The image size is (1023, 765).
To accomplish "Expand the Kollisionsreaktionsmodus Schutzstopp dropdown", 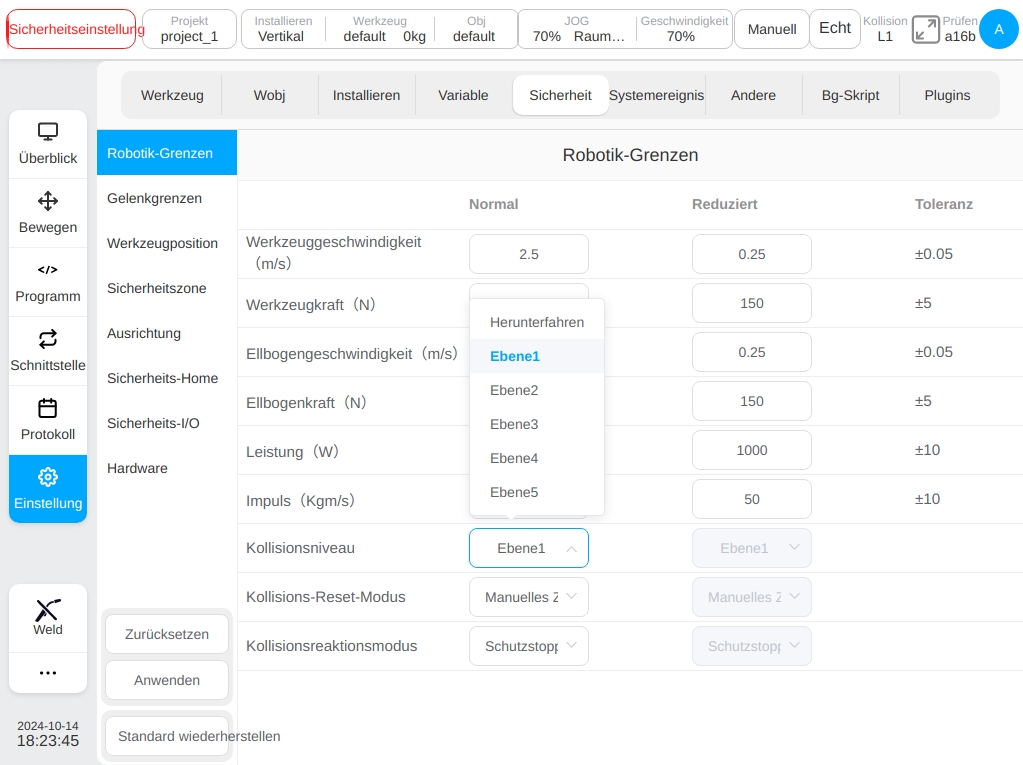I will pos(528,646).
